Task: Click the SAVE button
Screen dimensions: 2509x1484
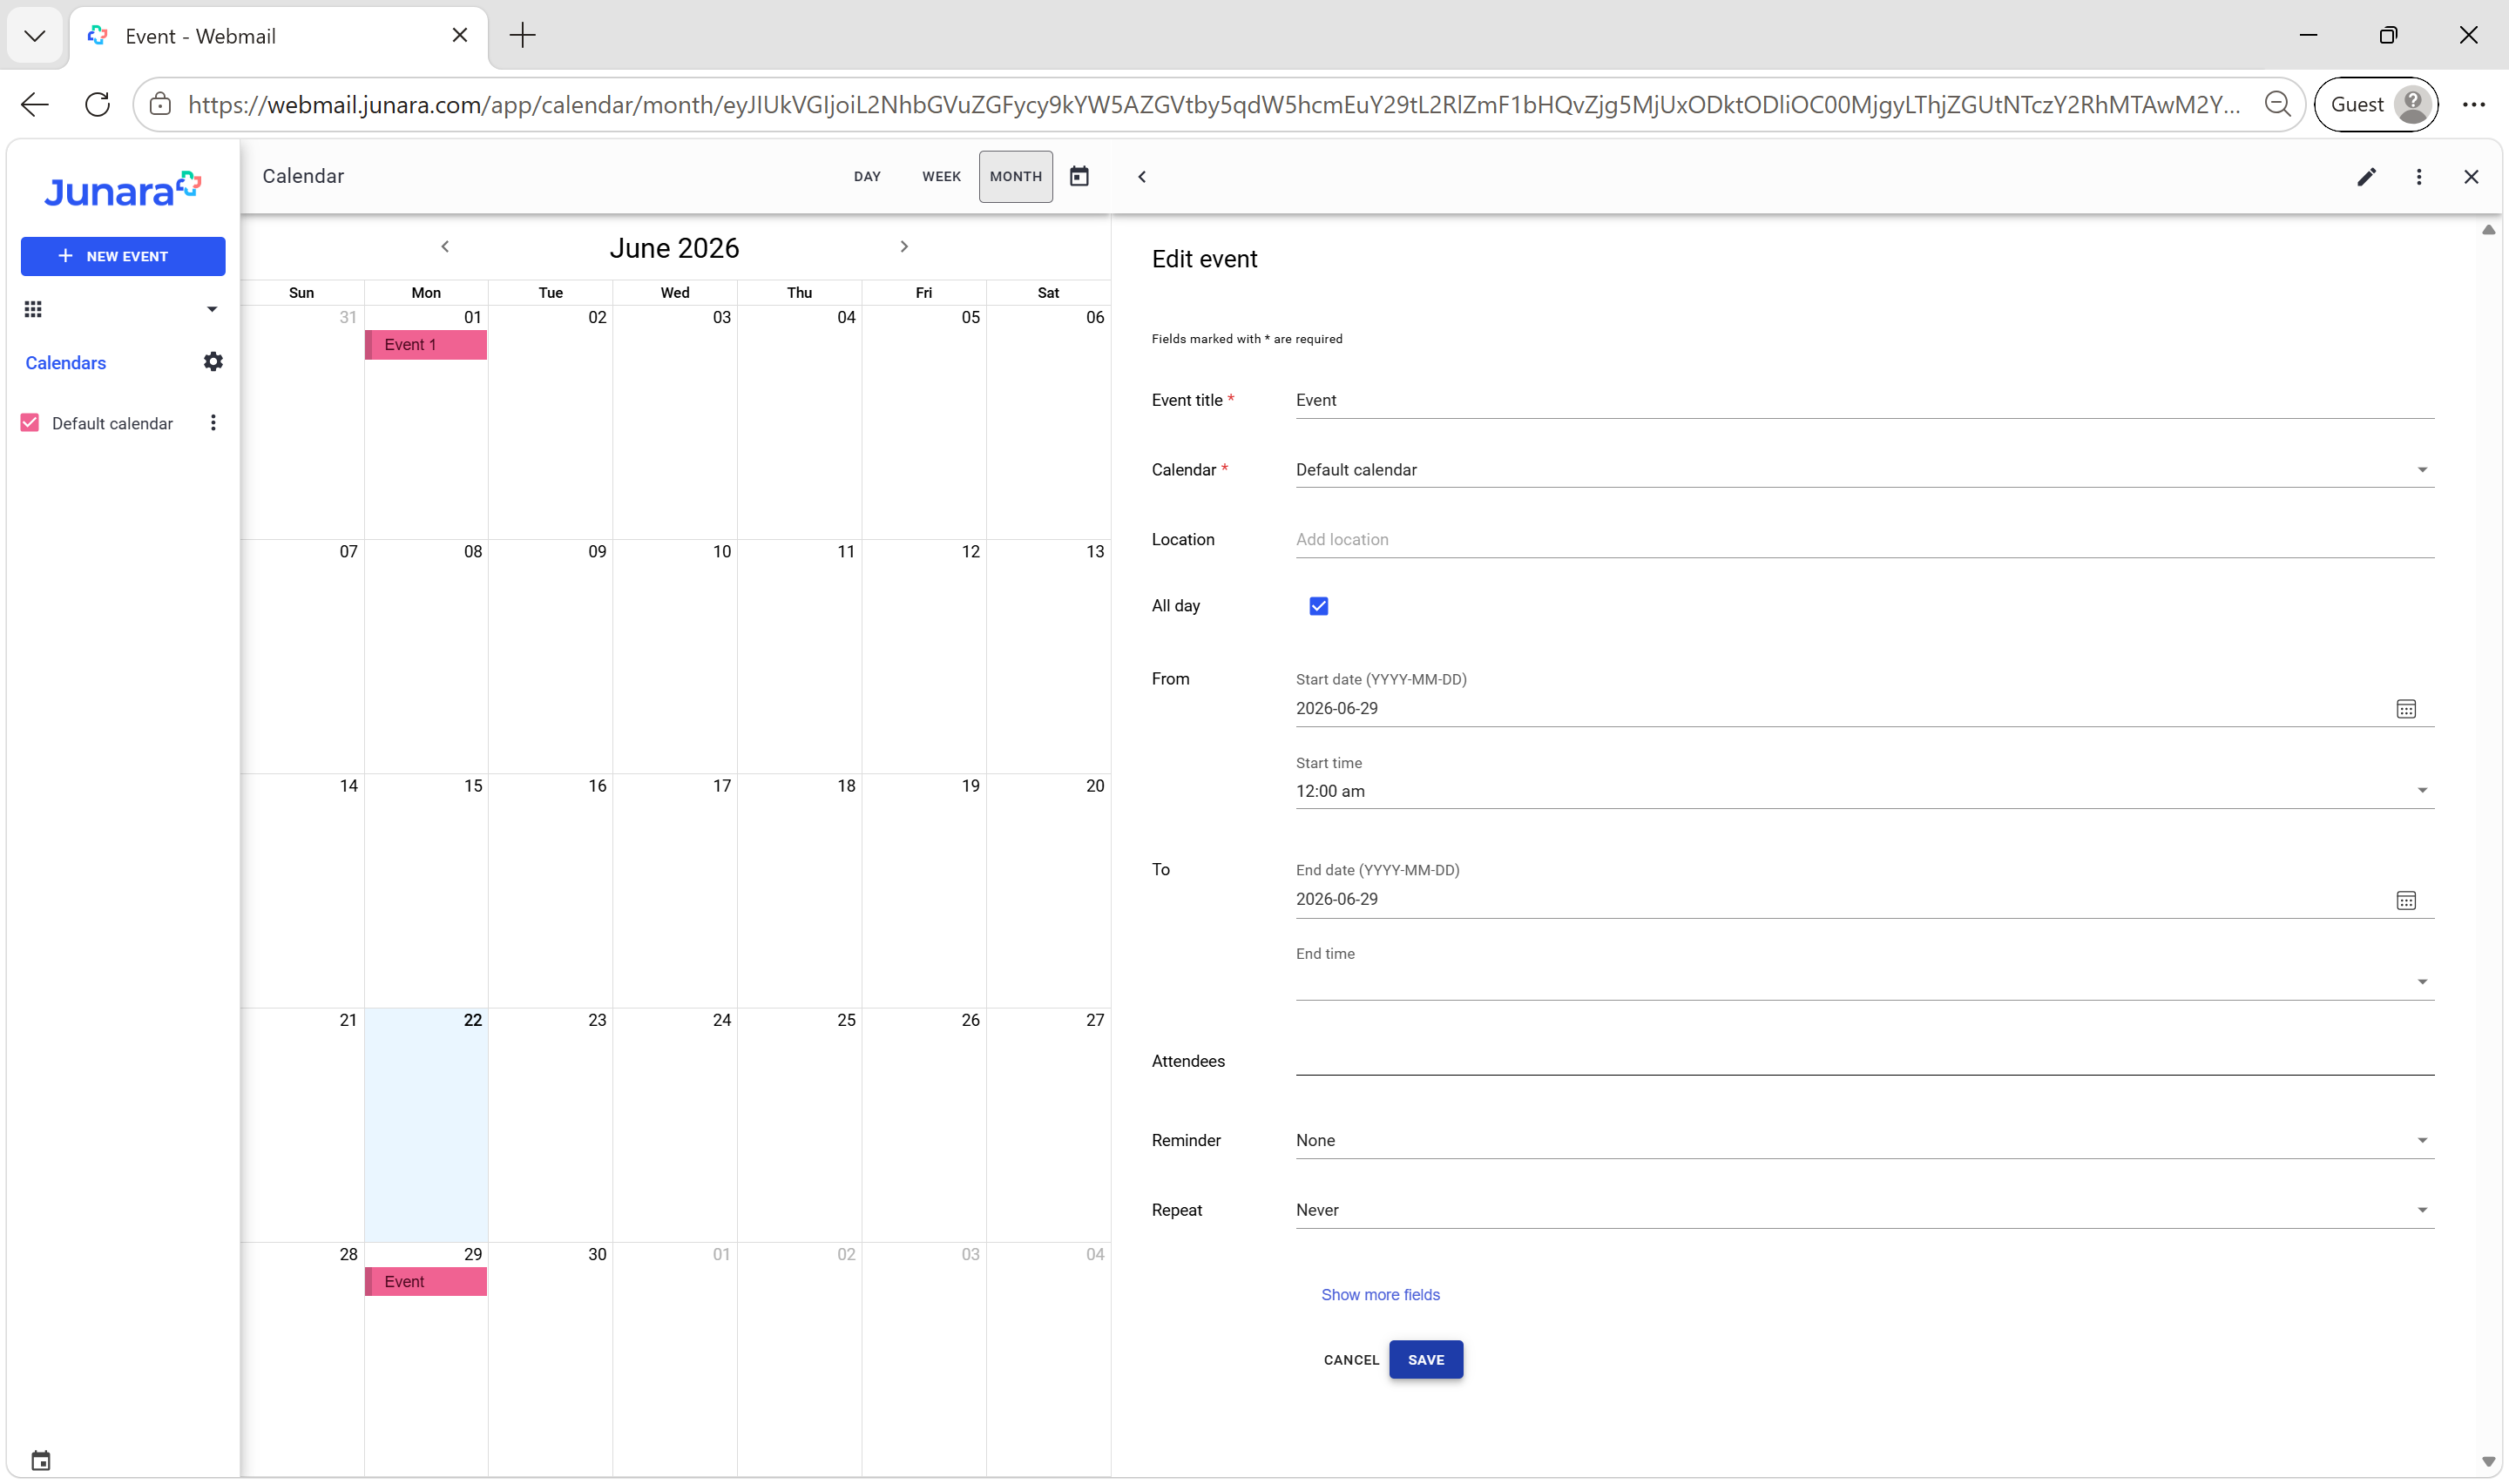Action: point(1425,1360)
